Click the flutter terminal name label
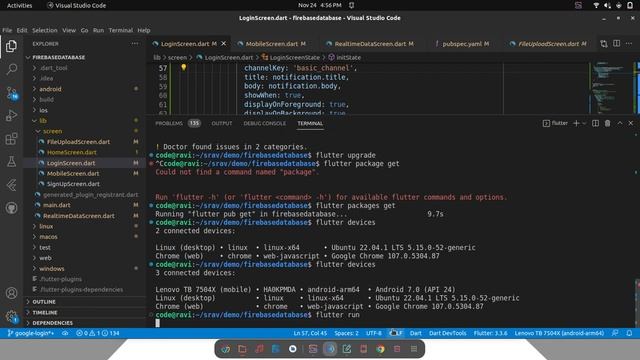640x360 pixels. (559, 123)
